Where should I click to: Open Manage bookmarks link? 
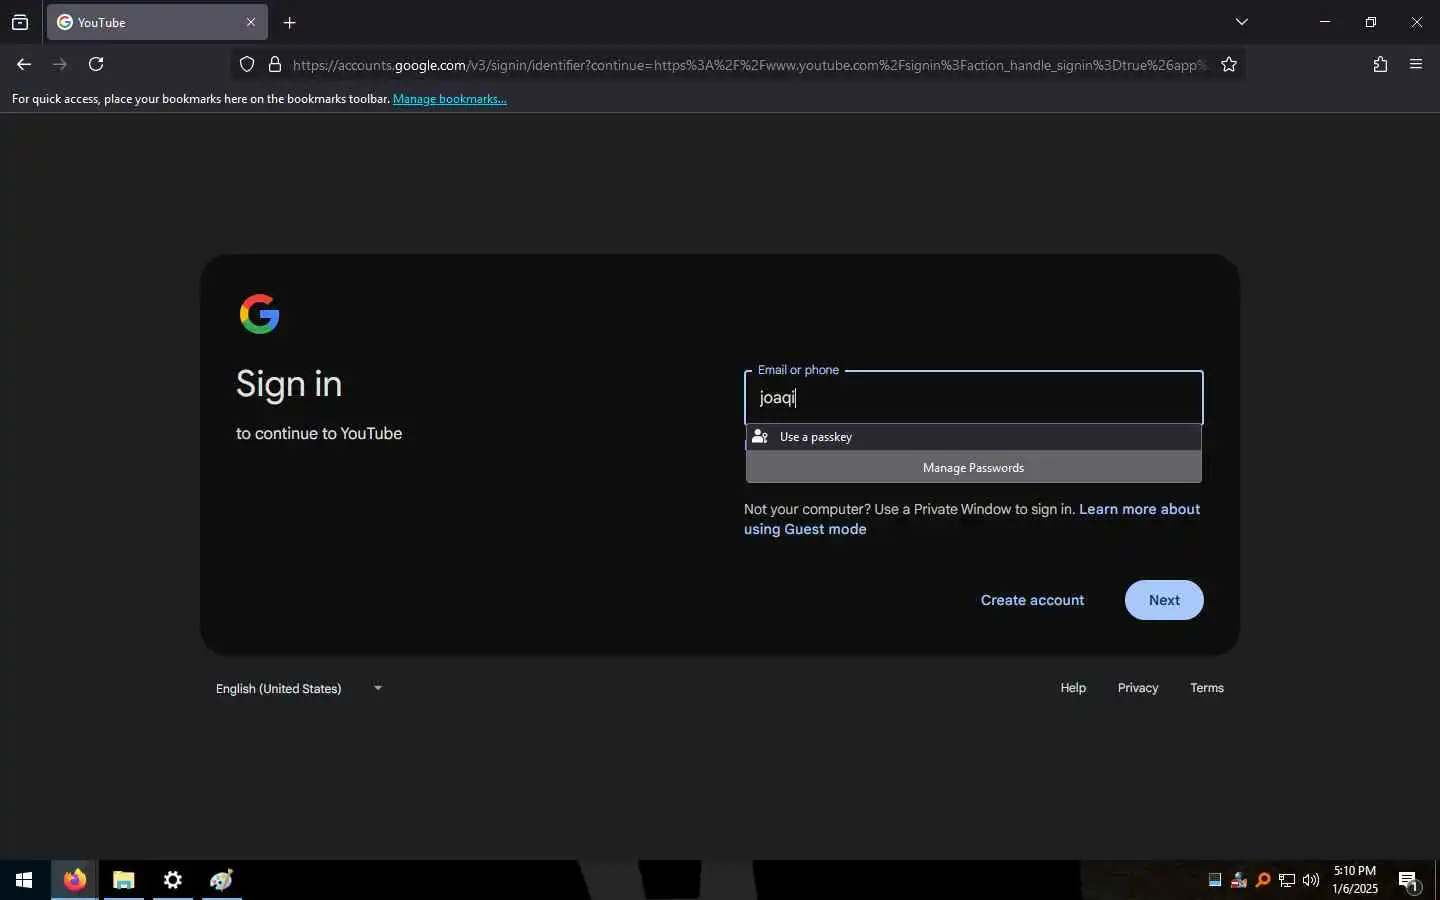450,99
